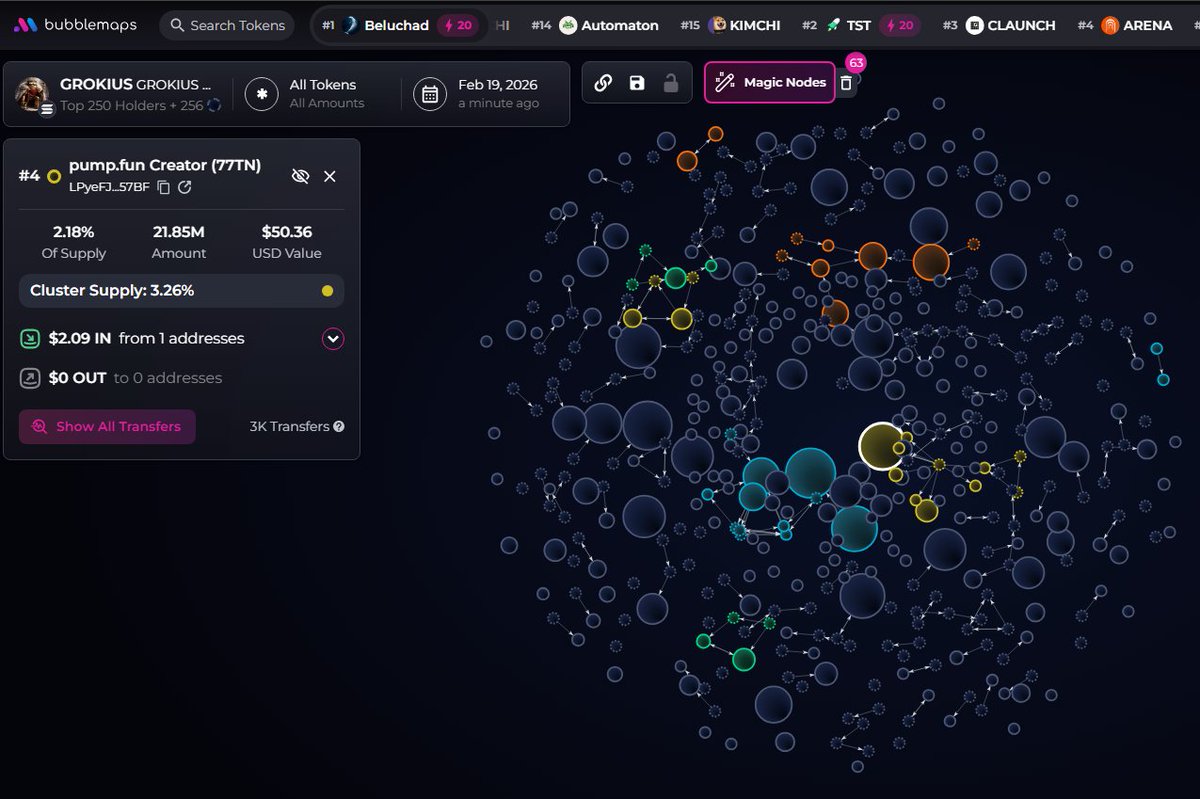Click the 2.18% Of Supply value

(74, 232)
